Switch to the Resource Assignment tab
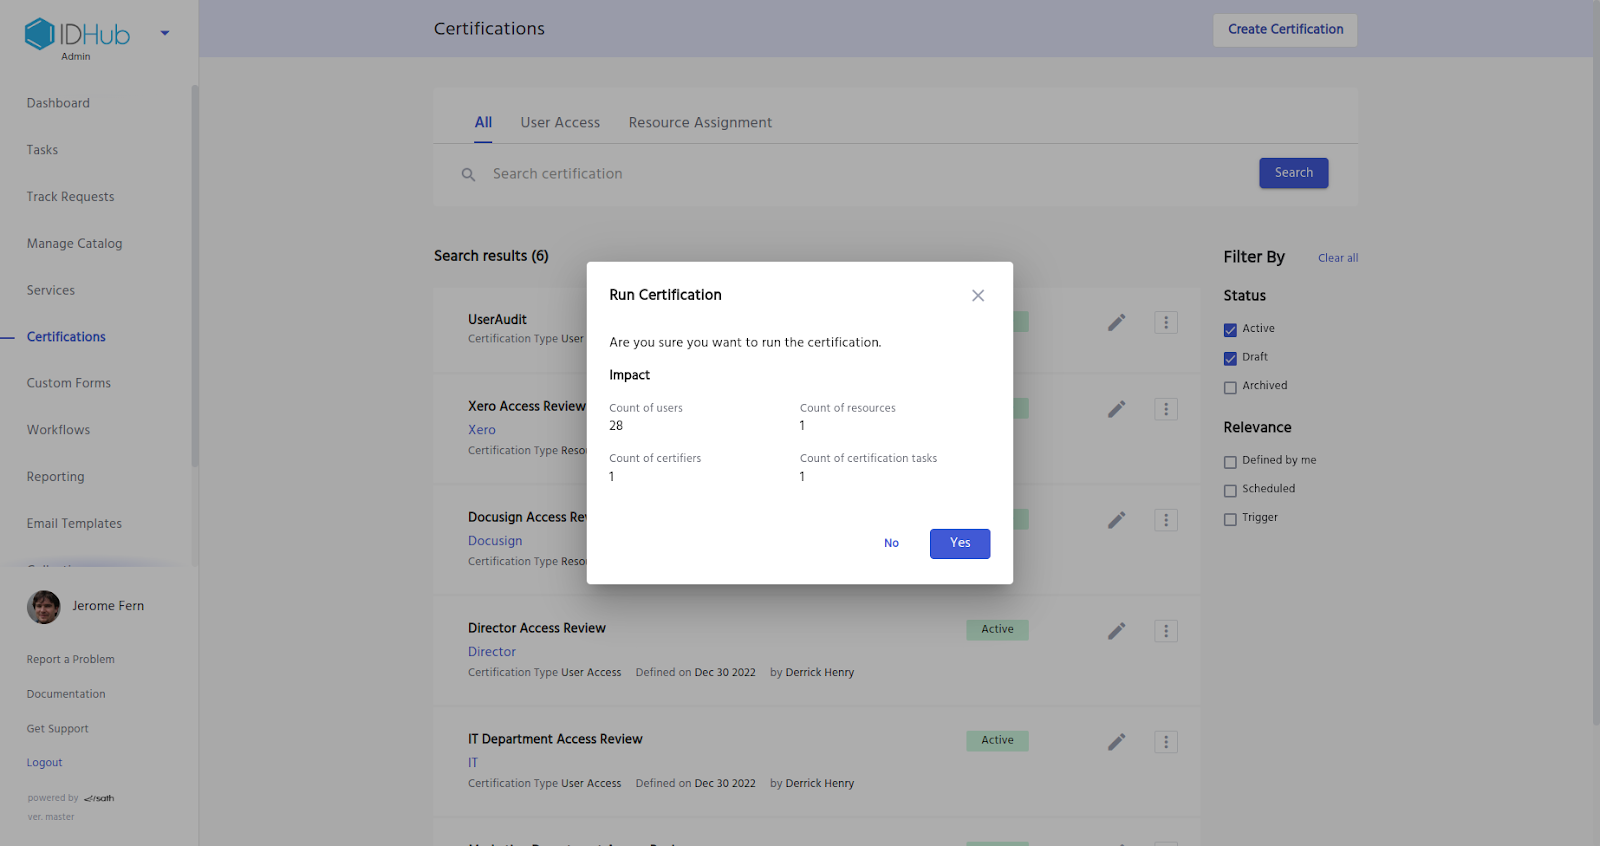The image size is (1600, 846). [700, 123]
